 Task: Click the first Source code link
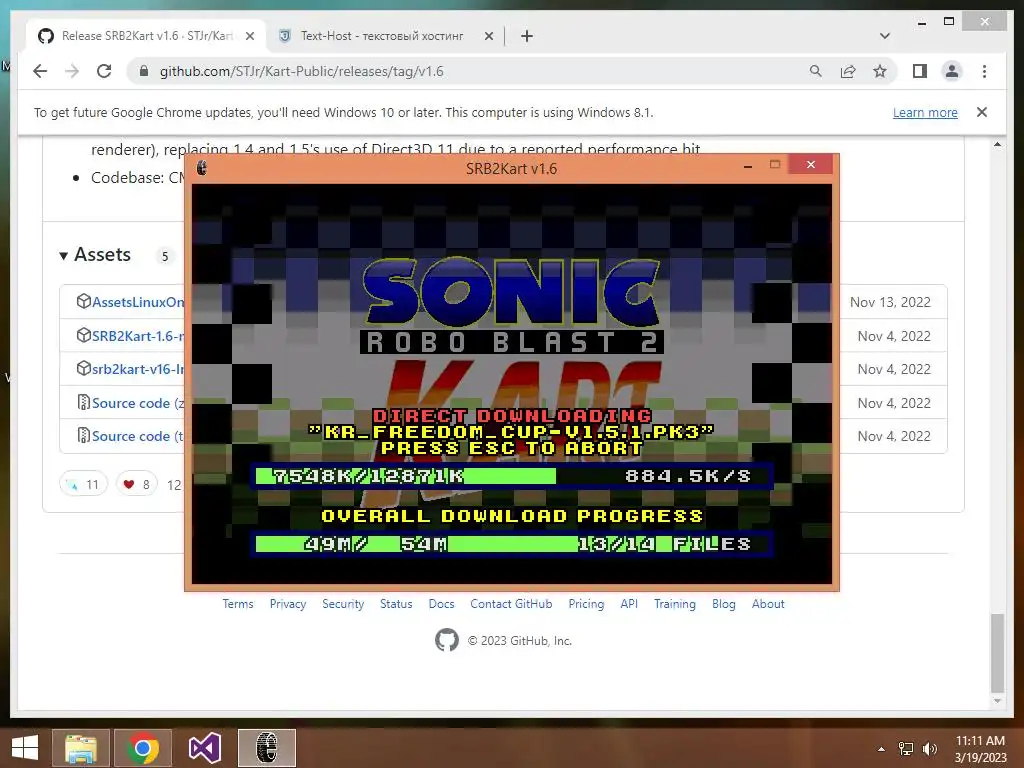click(138, 403)
